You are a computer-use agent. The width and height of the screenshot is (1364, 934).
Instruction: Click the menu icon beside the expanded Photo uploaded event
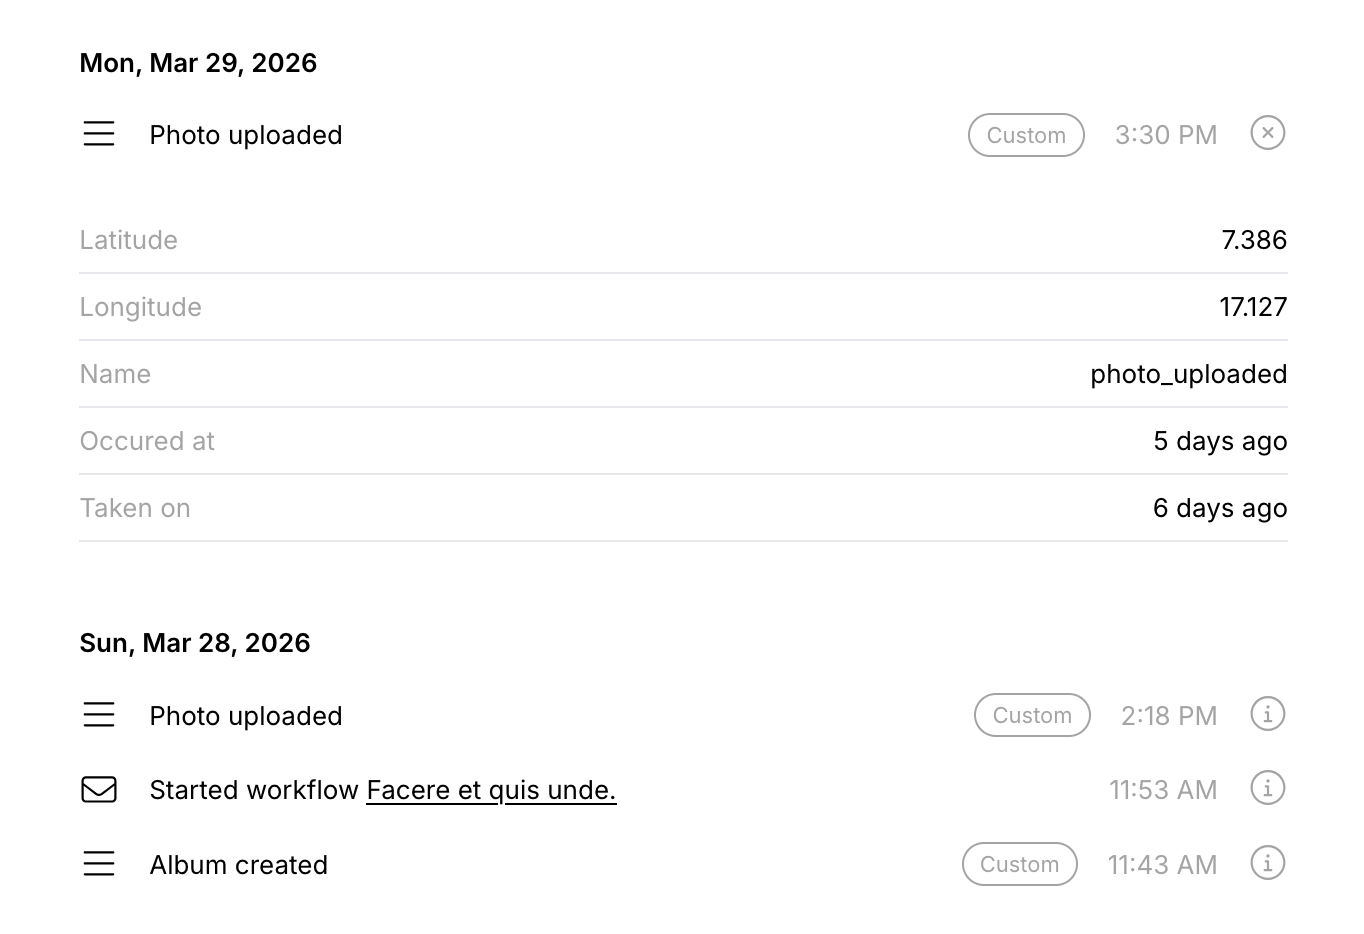pos(98,134)
